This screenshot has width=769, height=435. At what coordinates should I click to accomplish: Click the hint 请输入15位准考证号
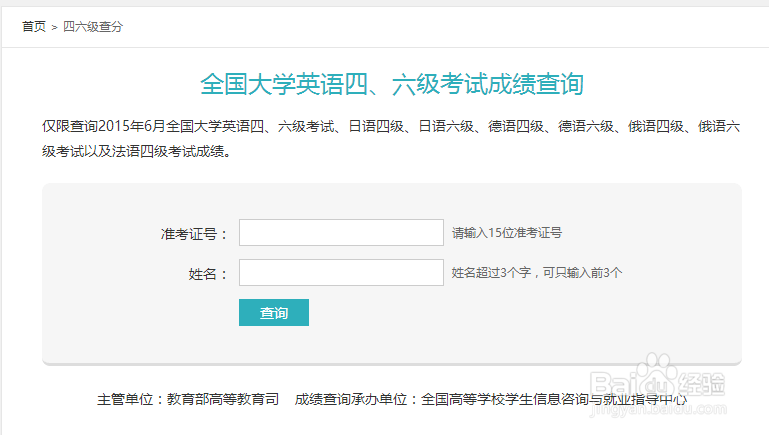click(507, 233)
